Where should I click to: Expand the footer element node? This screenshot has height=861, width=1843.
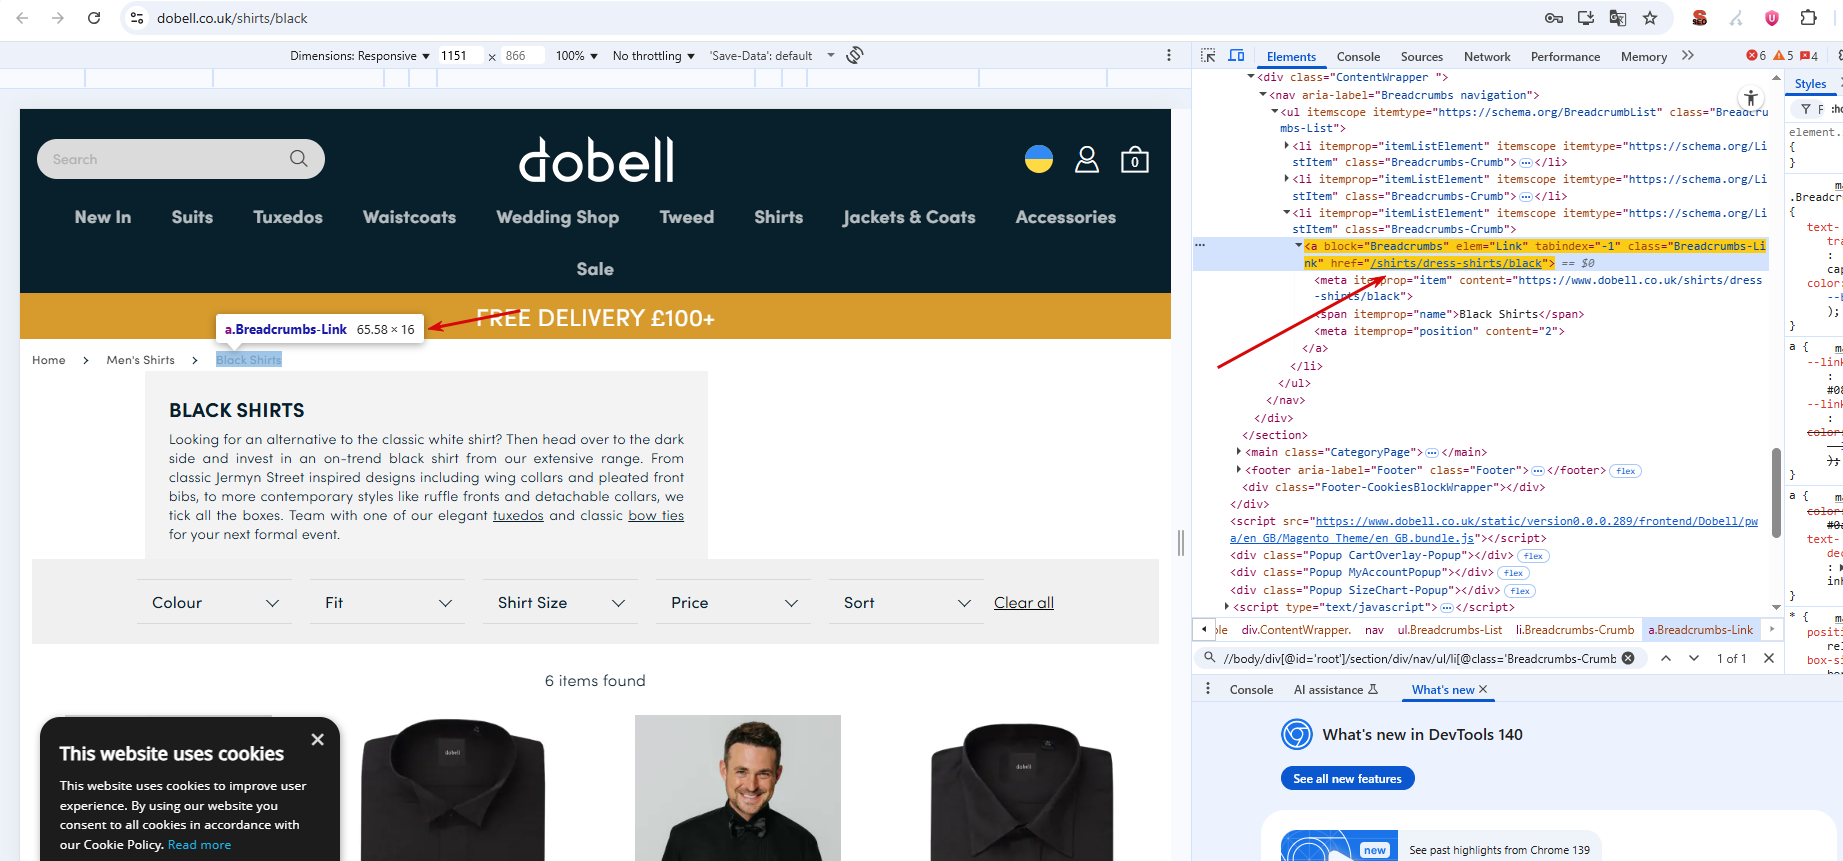1239,470
